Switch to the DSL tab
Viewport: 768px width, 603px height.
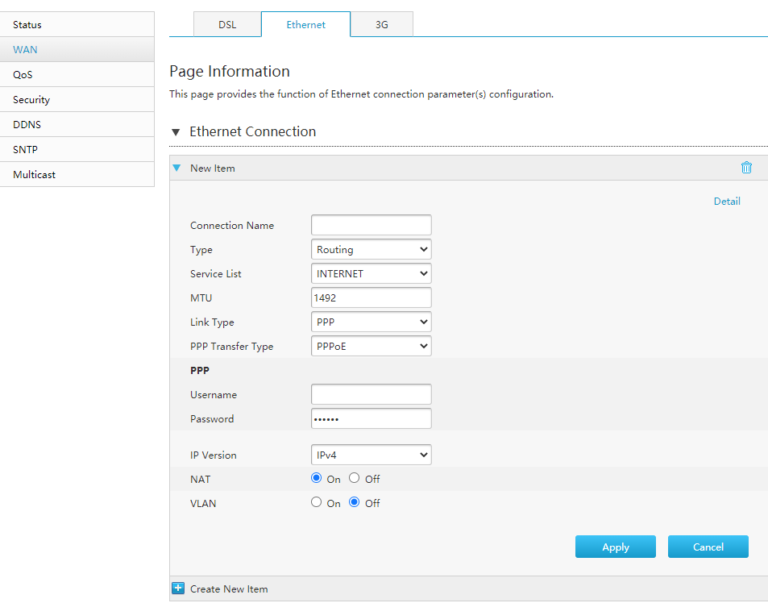[227, 25]
